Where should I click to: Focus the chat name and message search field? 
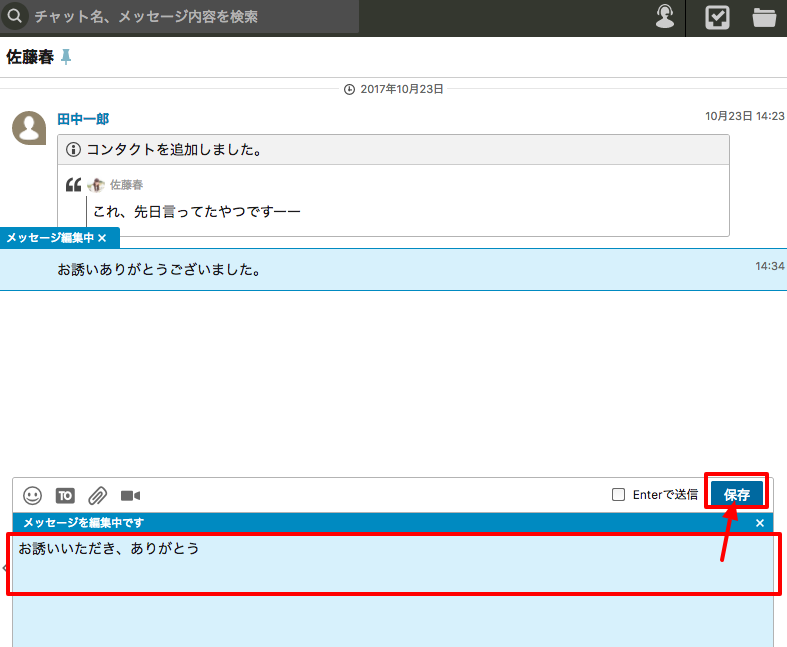pos(190,17)
